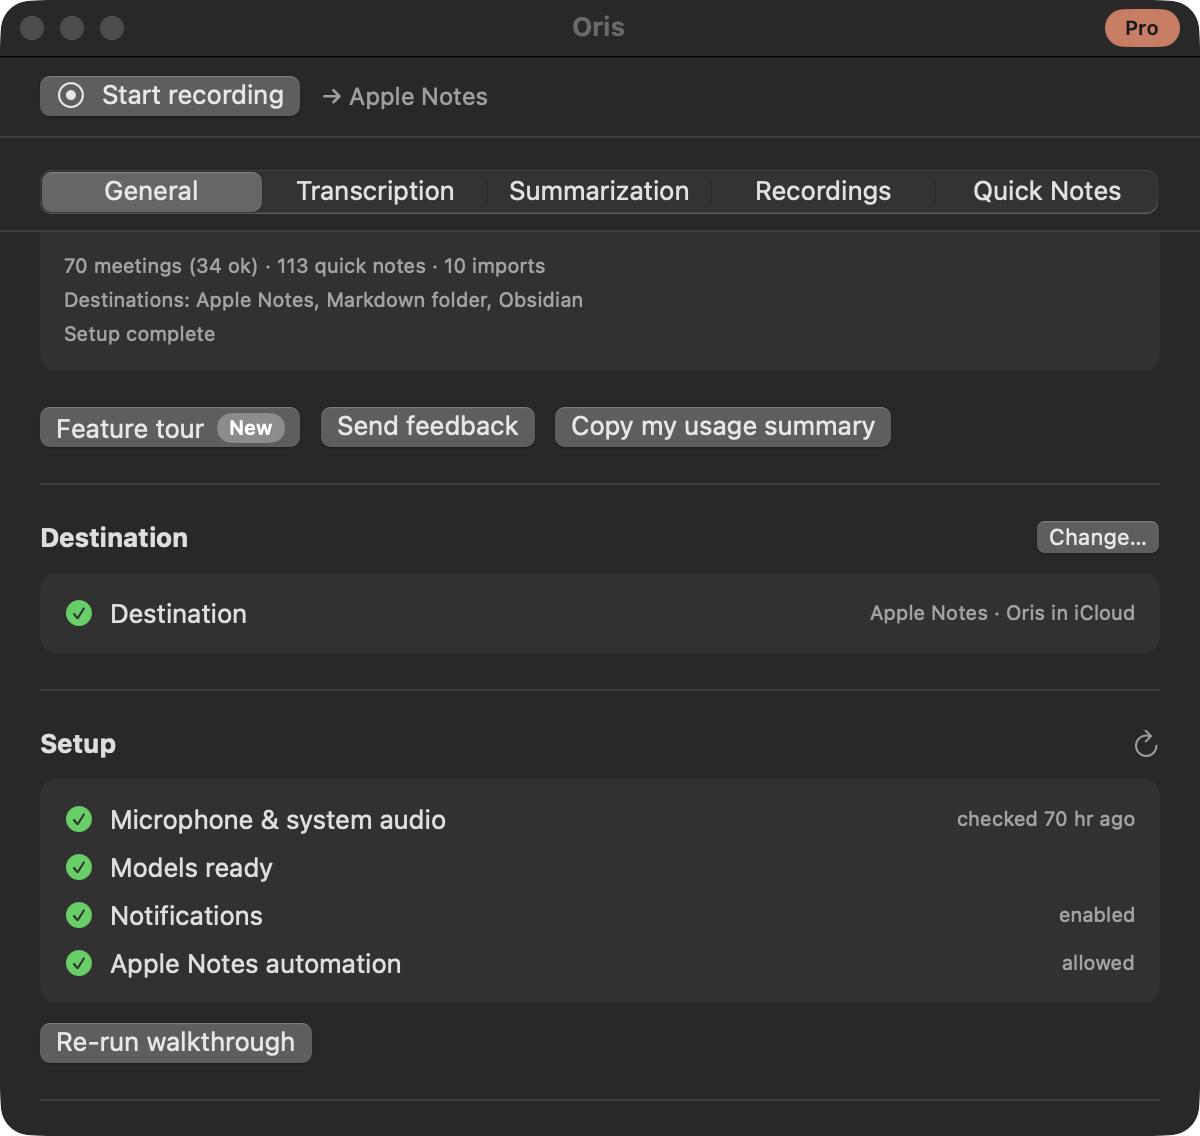The width and height of the screenshot is (1200, 1136).
Task: Click 'Apple Notes automation' label
Action: [x=256, y=964]
